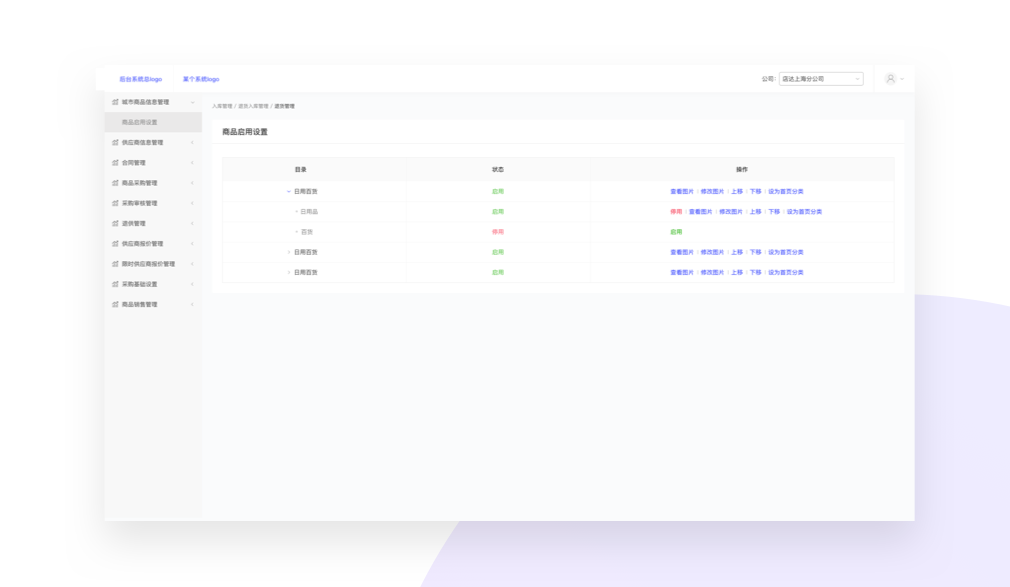Screen dimensions: 1010x587
Task: Click 退货入库管理 in the breadcrumb
Action: [253, 106]
